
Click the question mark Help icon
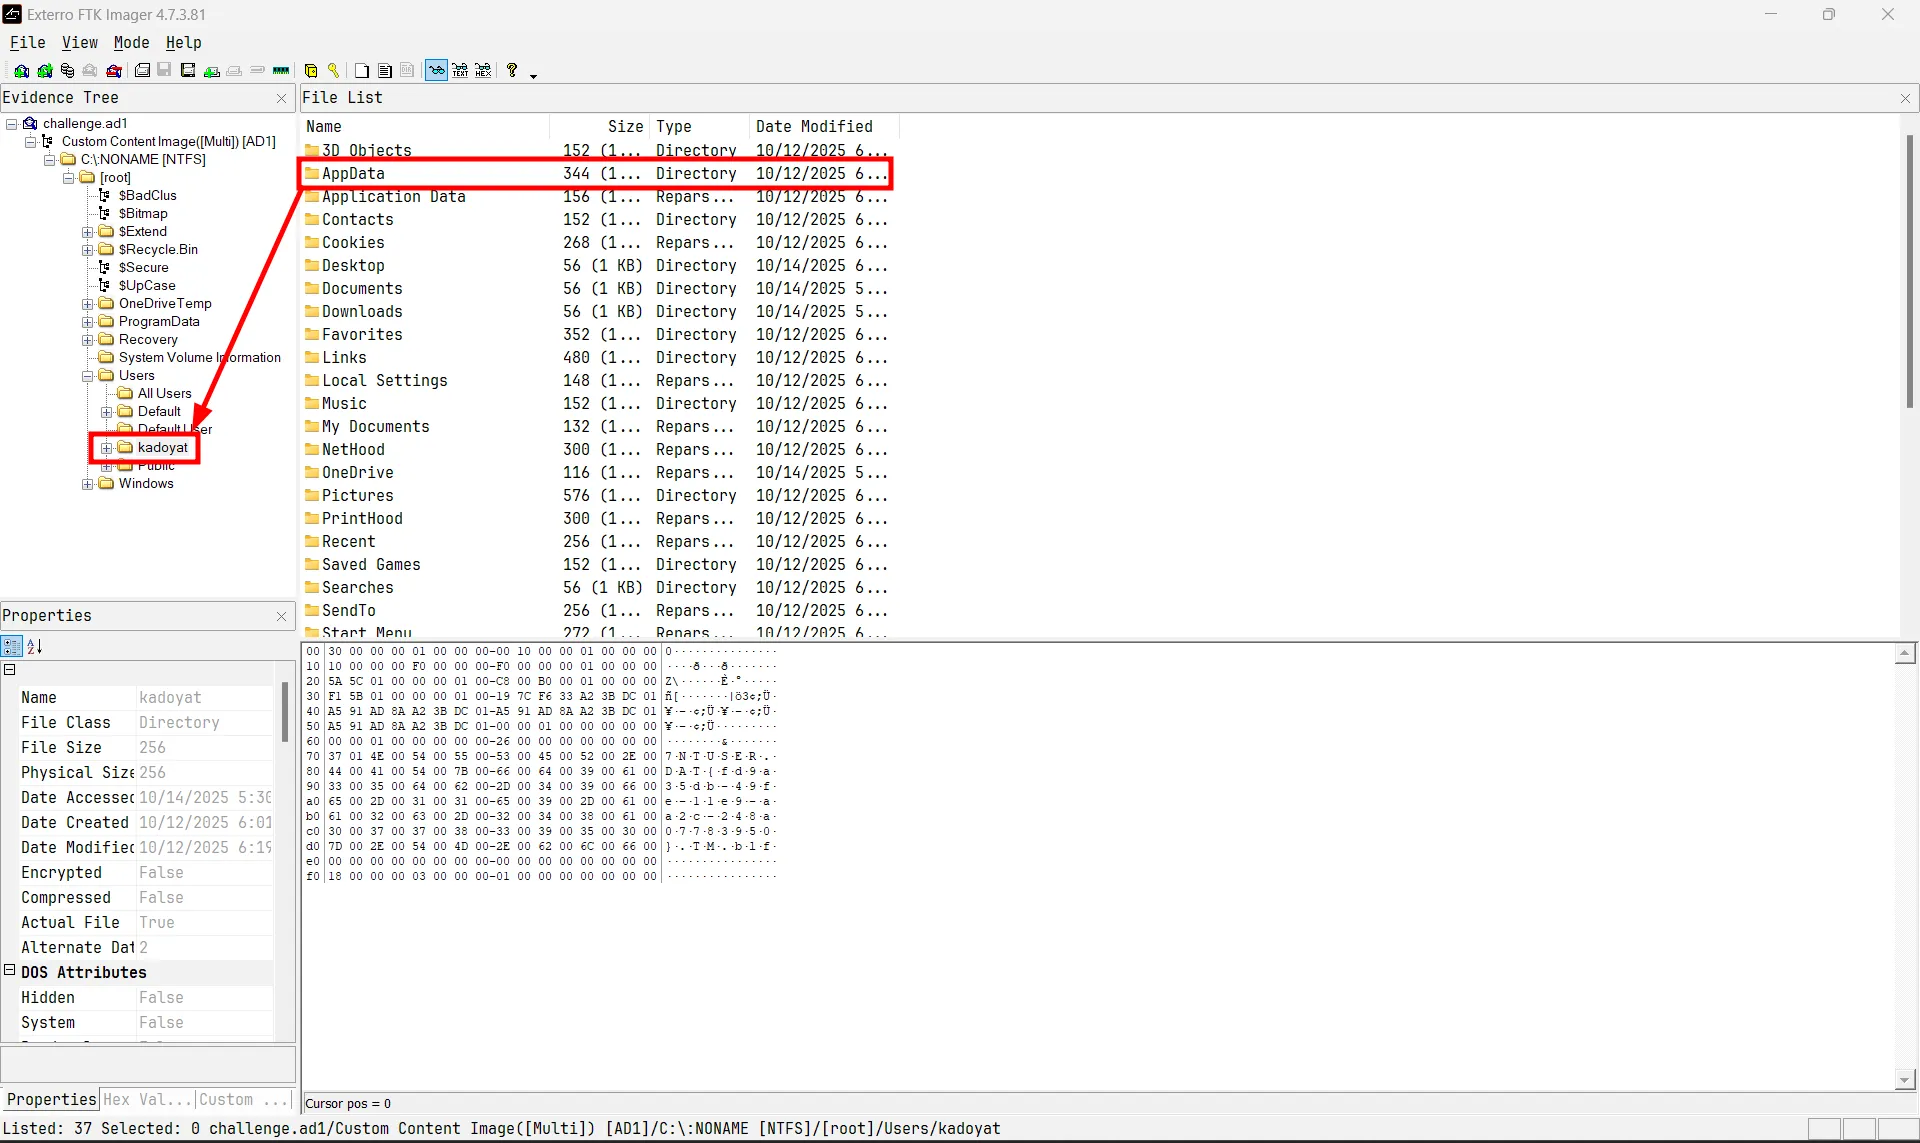click(x=512, y=71)
